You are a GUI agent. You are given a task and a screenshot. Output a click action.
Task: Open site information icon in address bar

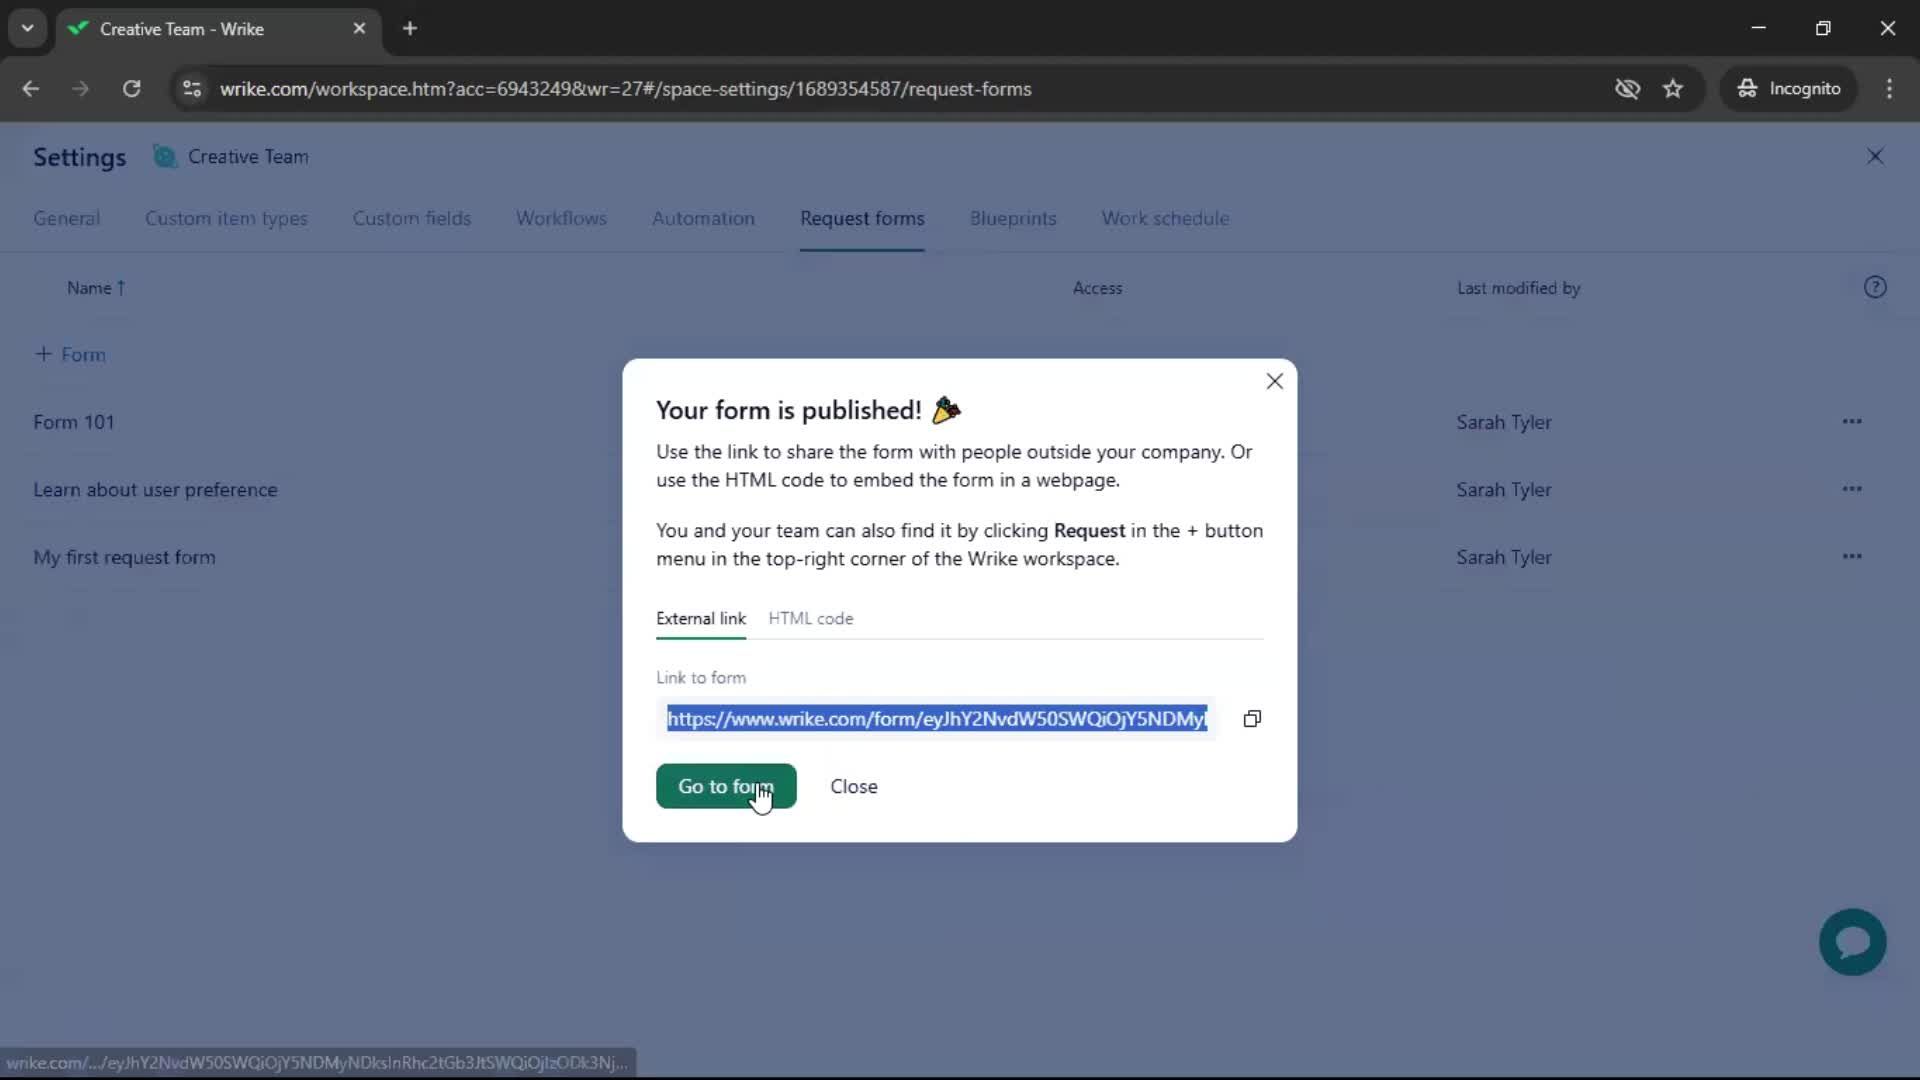(x=192, y=89)
